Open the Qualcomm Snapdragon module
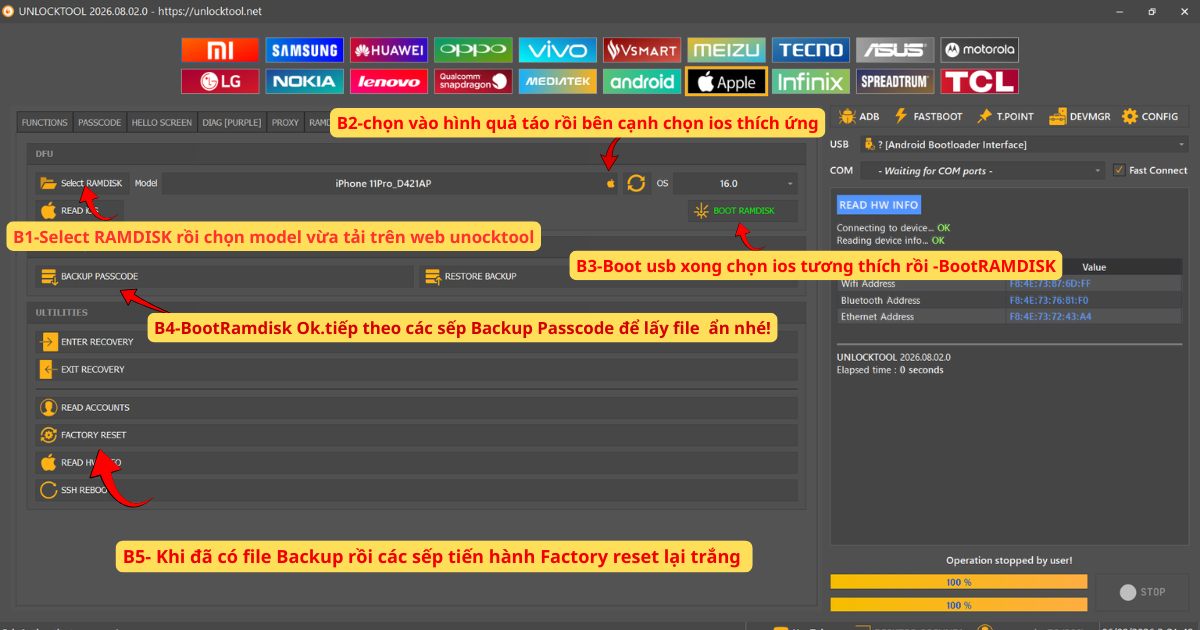The width and height of the screenshot is (1200, 630). (473, 81)
